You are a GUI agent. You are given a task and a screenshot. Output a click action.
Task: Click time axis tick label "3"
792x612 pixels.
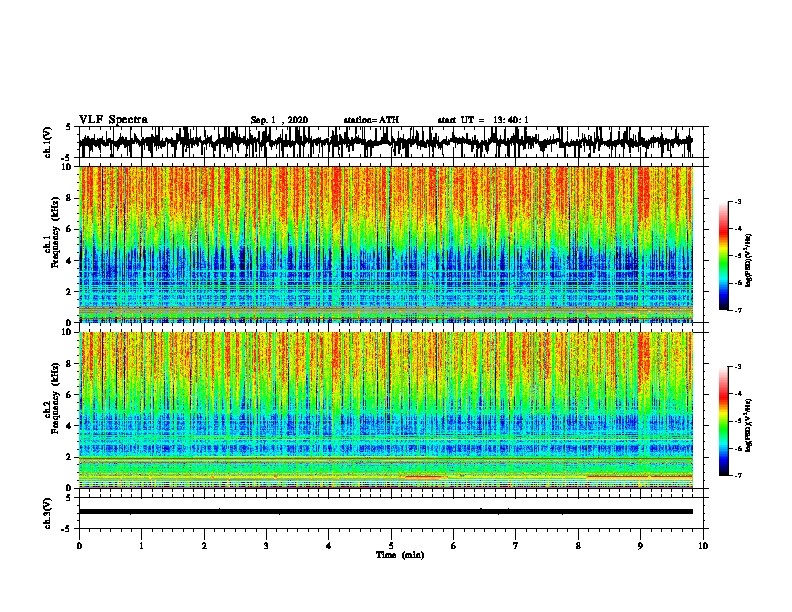(x=266, y=546)
